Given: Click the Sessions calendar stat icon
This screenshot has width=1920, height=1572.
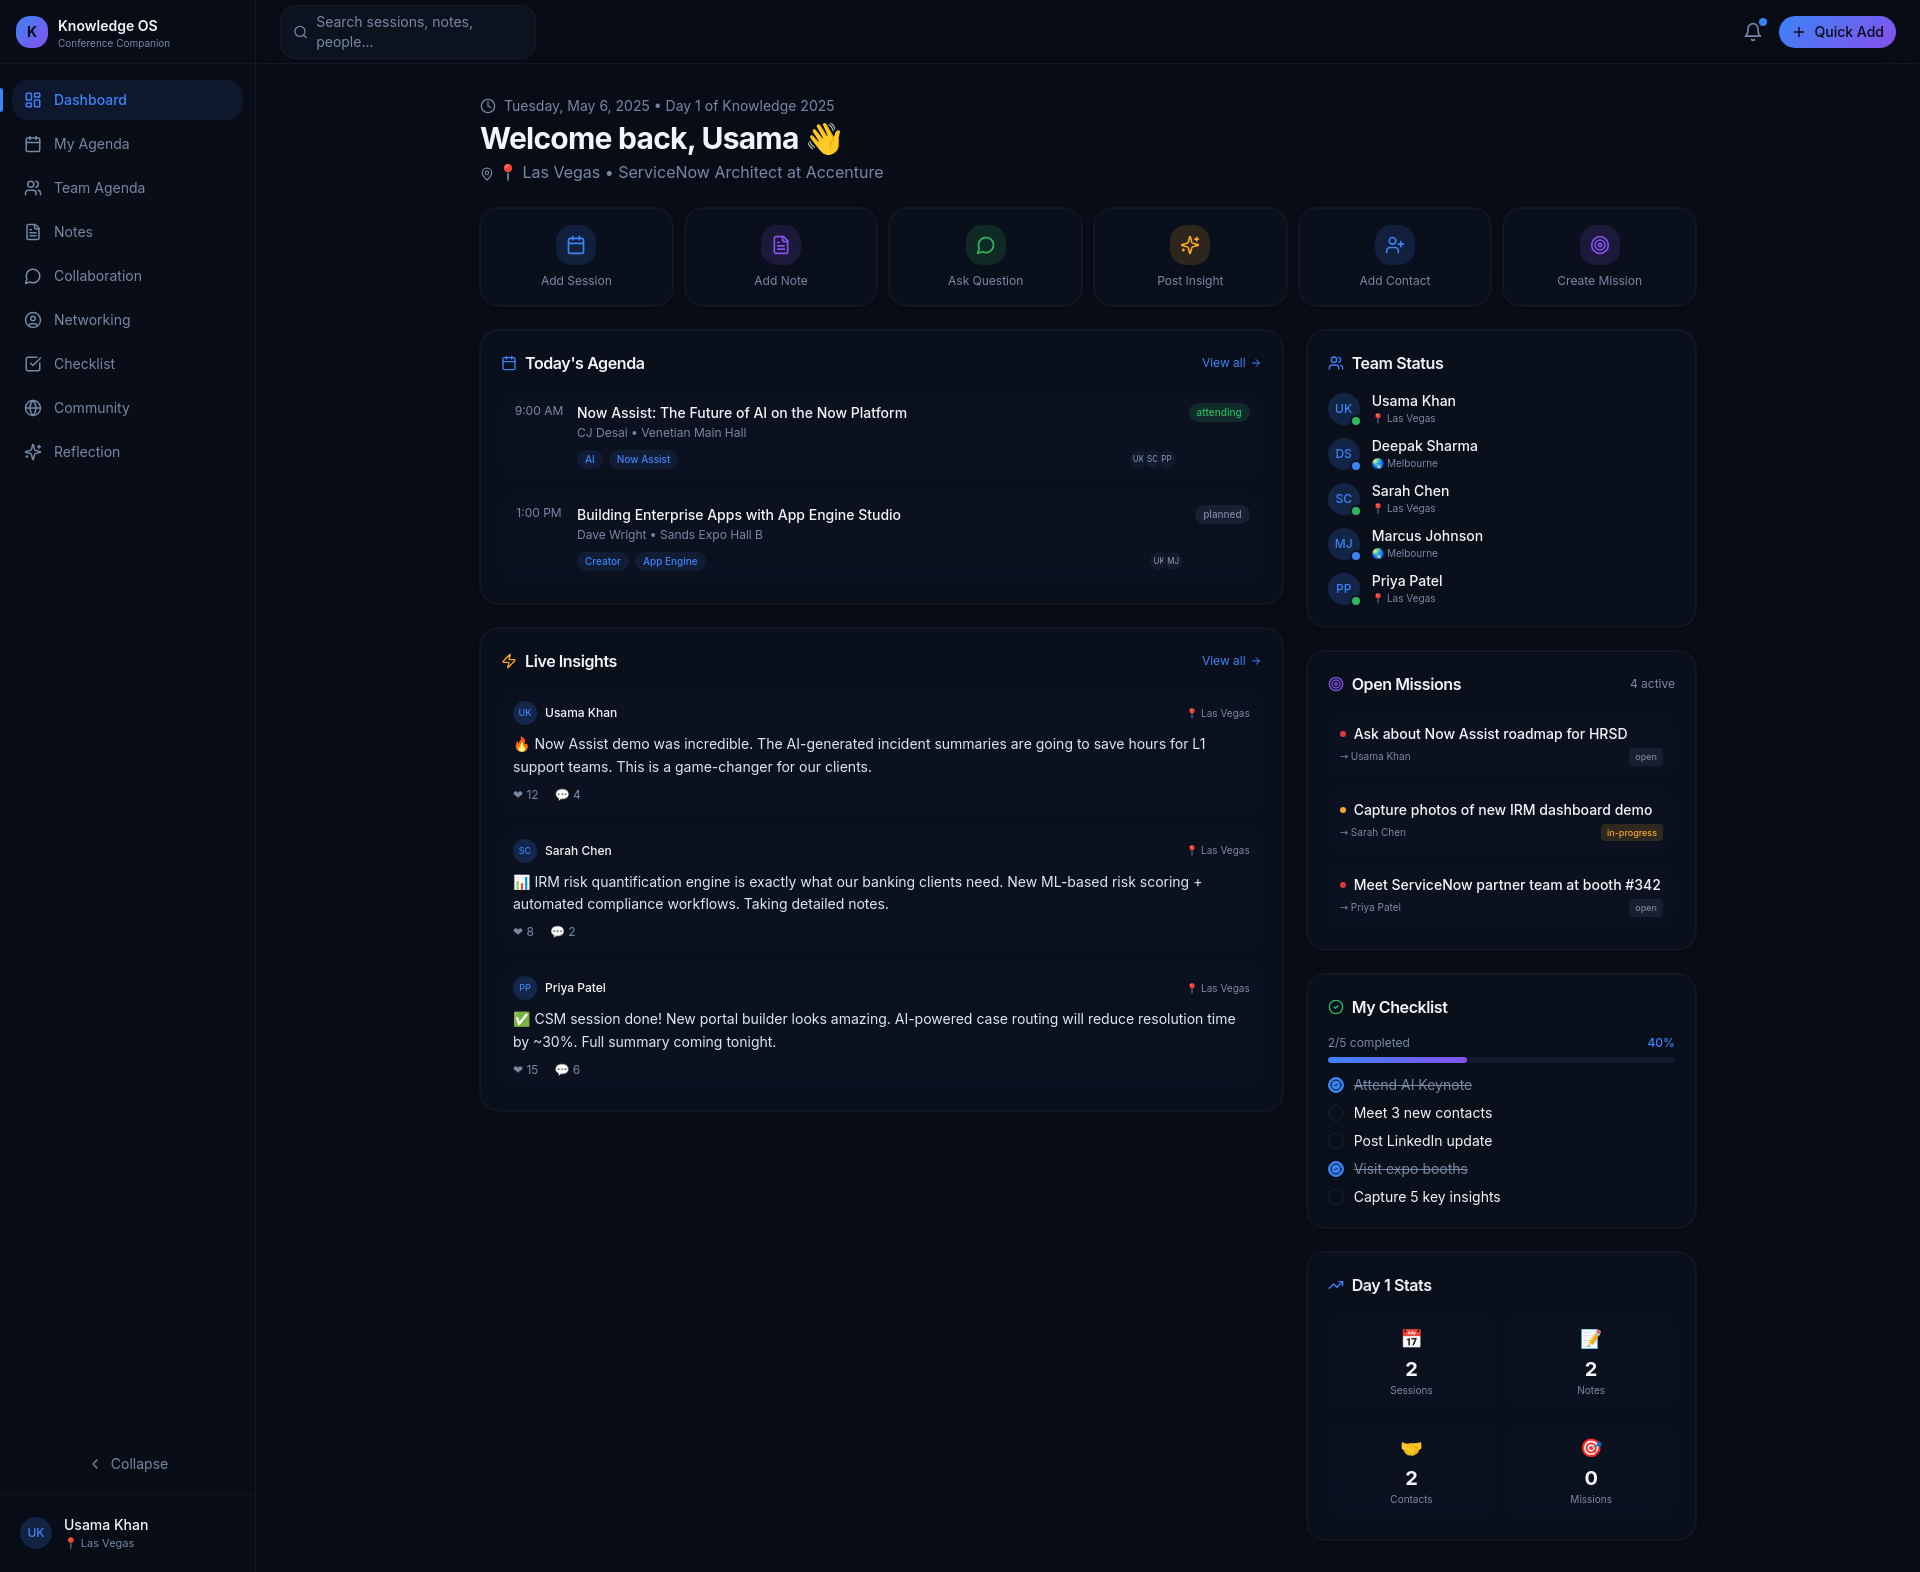Looking at the screenshot, I should pyautogui.click(x=1411, y=1339).
